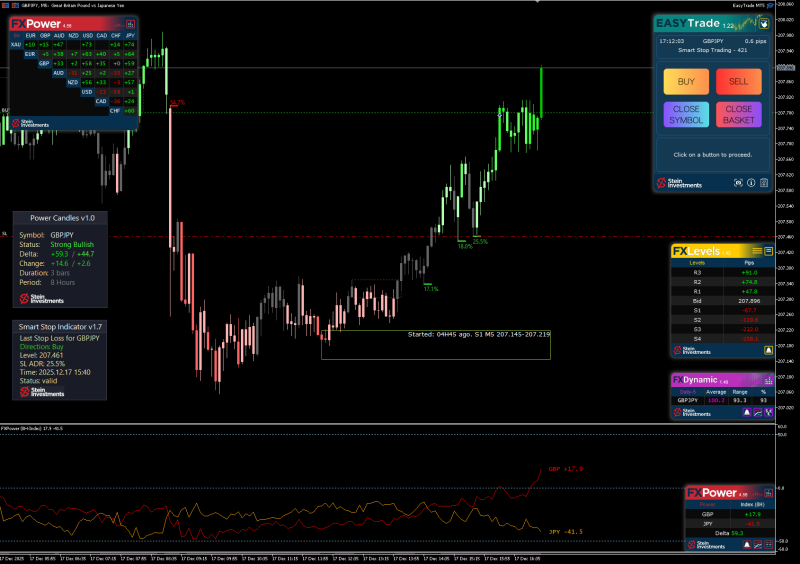Click the current price tag on price axis

tap(786, 67)
